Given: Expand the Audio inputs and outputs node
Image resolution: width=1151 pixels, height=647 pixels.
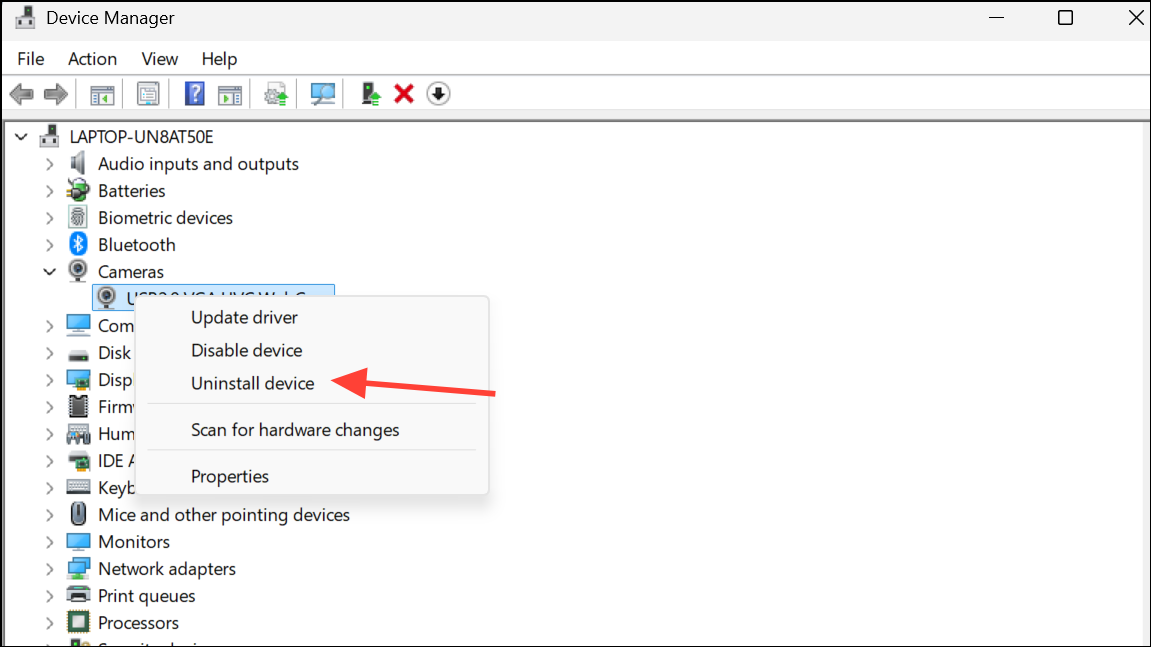Looking at the screenshot, I should point(49,164).
